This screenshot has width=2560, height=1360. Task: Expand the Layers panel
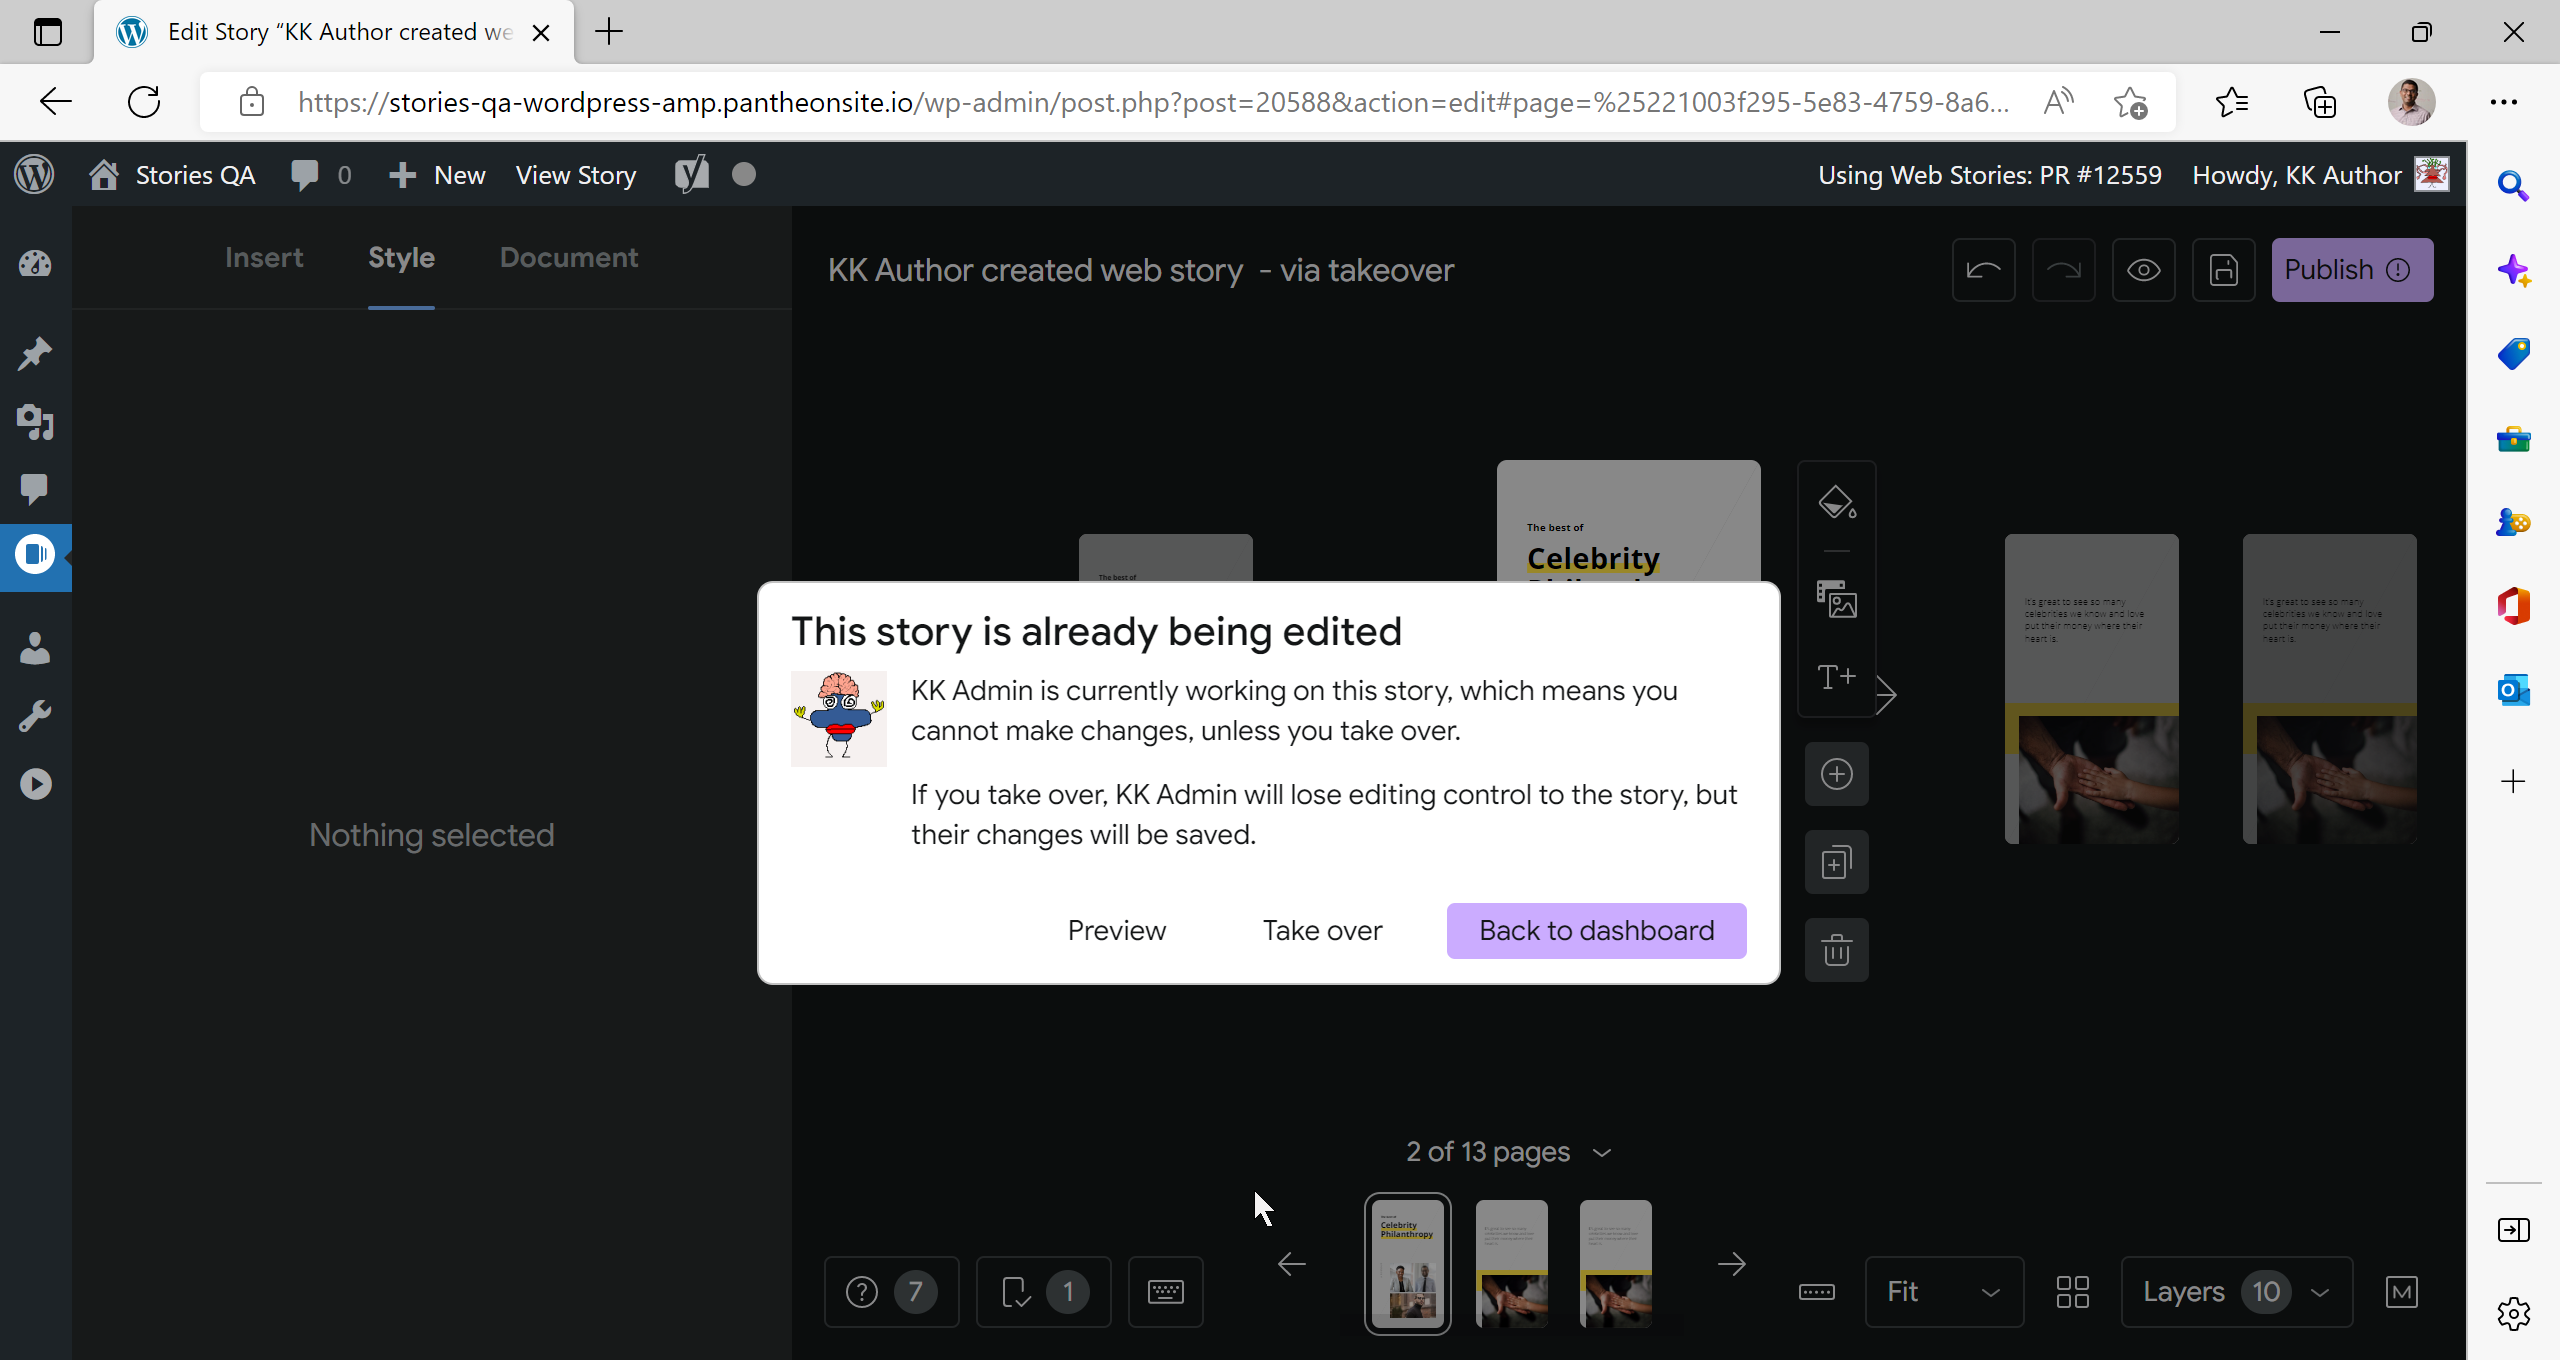pyautogui.click(x=2237, y=1292)
